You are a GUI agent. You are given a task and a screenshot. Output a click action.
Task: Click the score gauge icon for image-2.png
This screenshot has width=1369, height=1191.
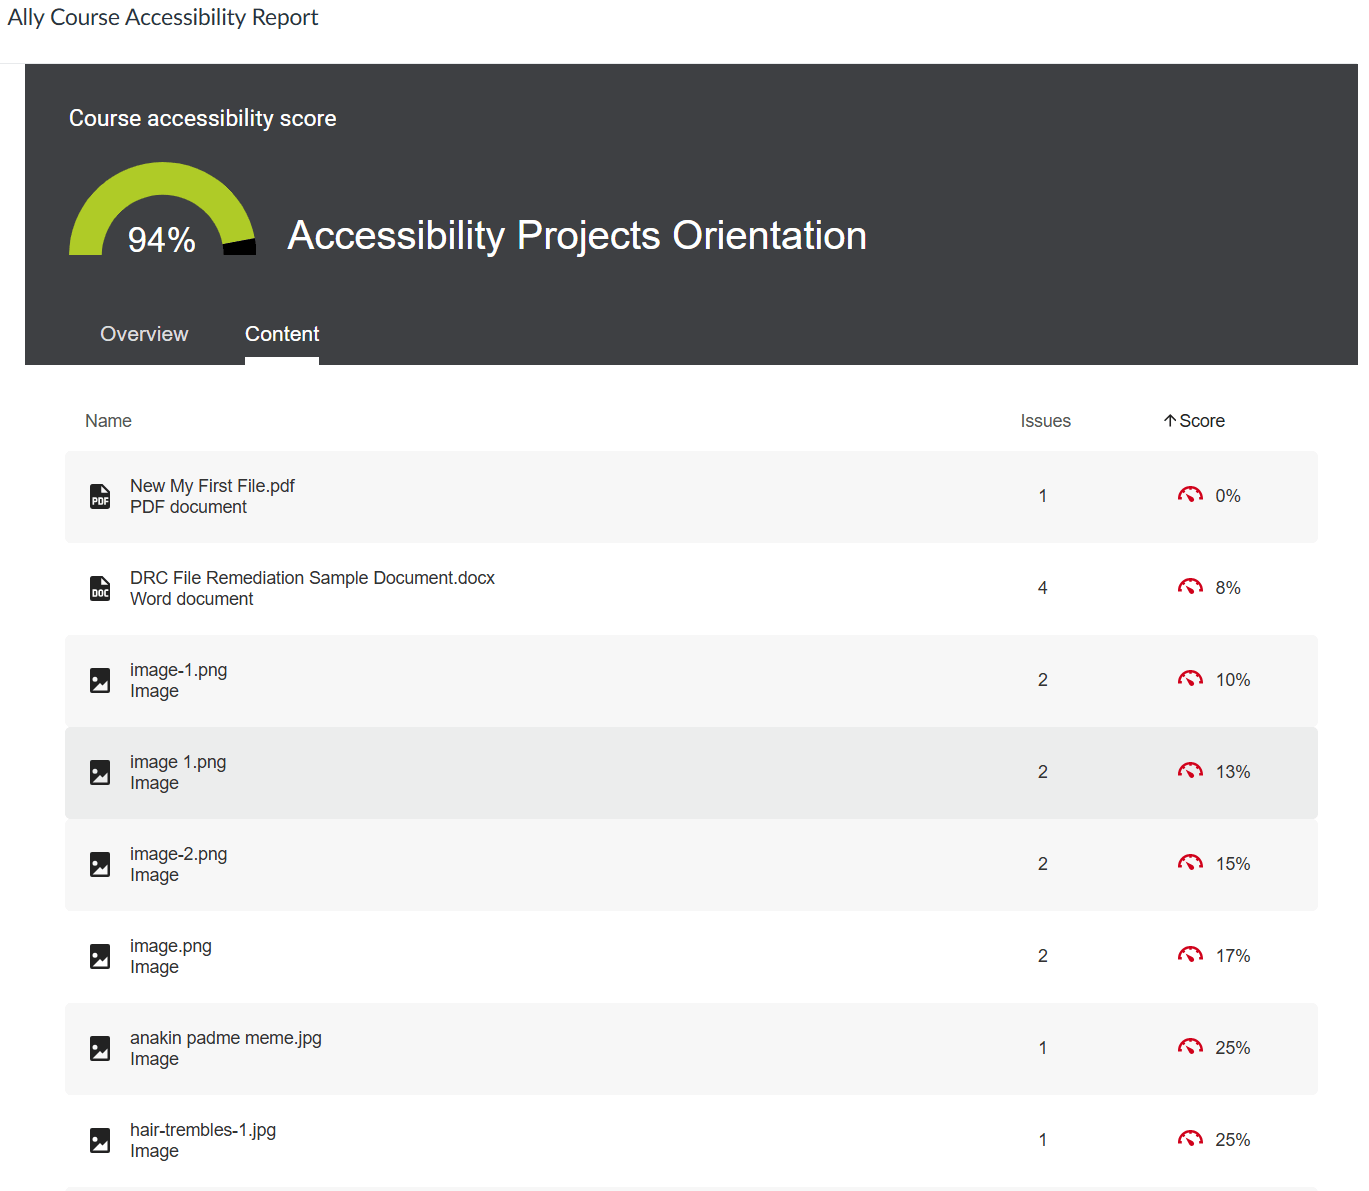tap(1190, 862)
